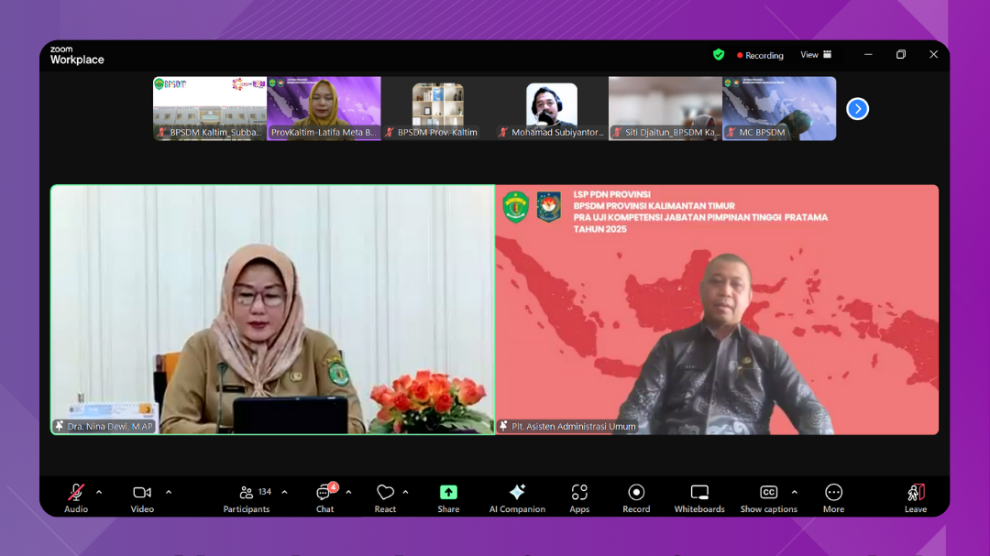Viewport: 990px width, 556px height.
Task: Click muted mic icon on Siti Djaitun
Action: click(617, 133)
